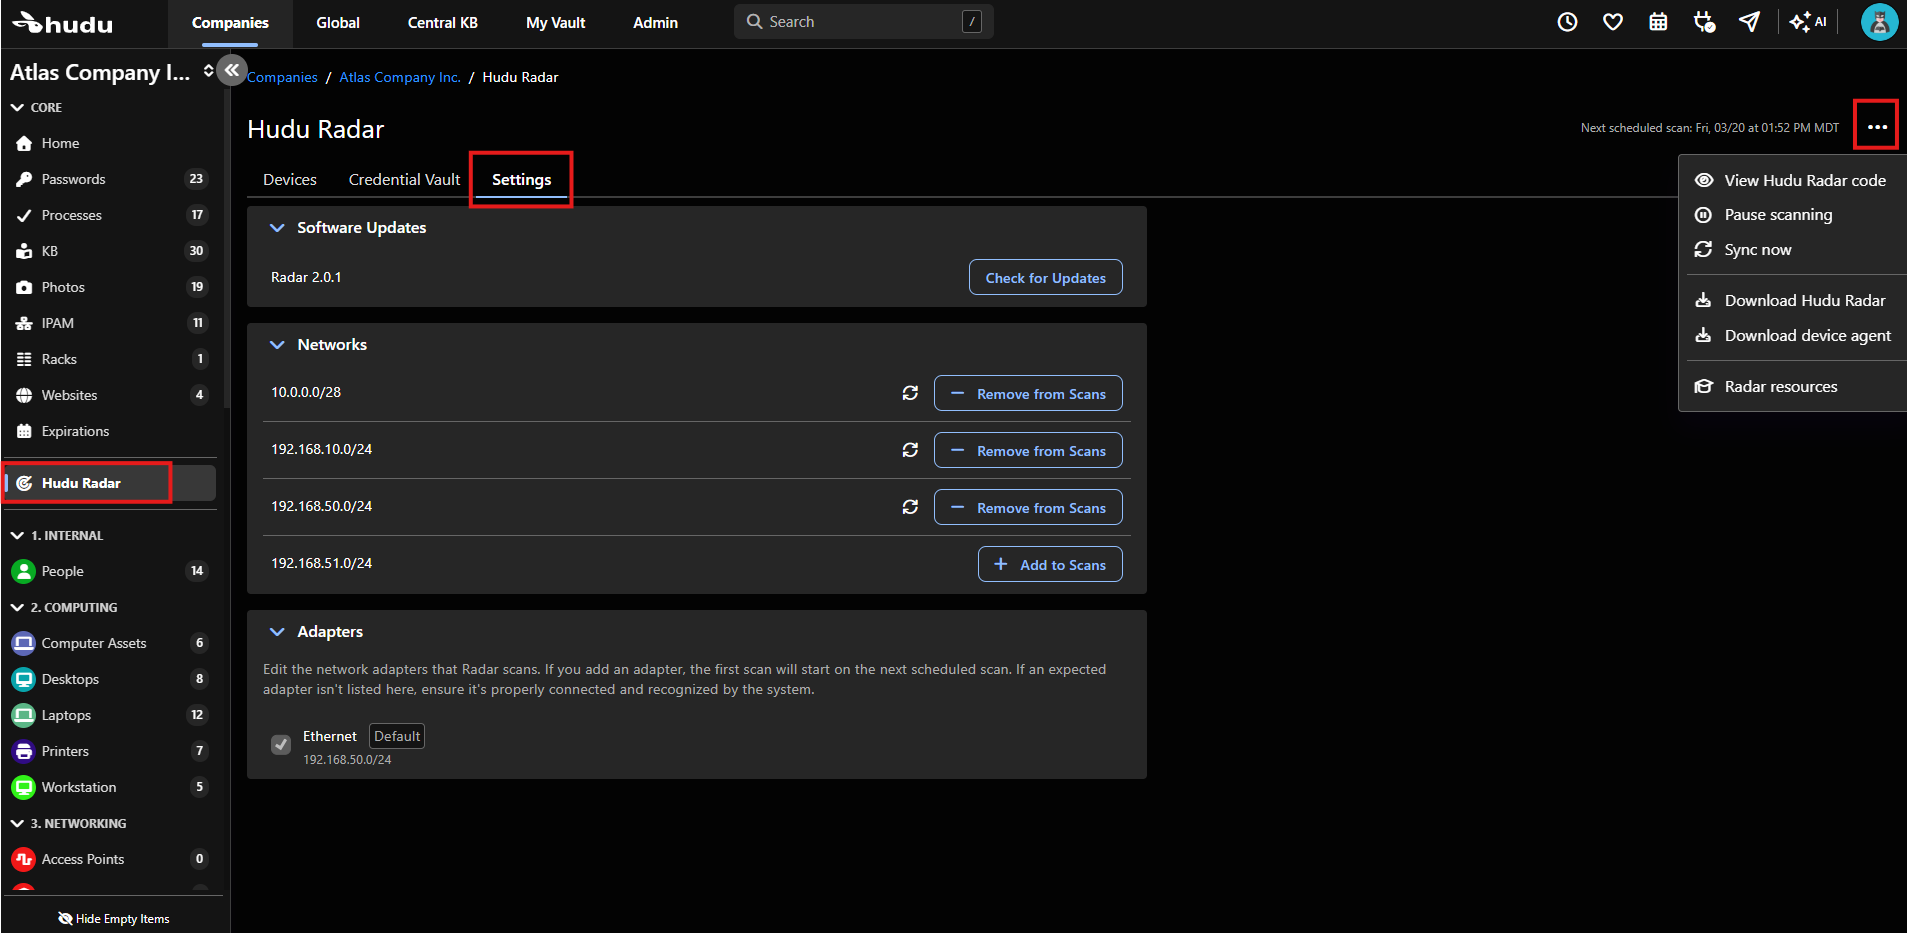Collapse the 3. NETWORKING sidebar section
The image size is (1907, 933).
68,823
